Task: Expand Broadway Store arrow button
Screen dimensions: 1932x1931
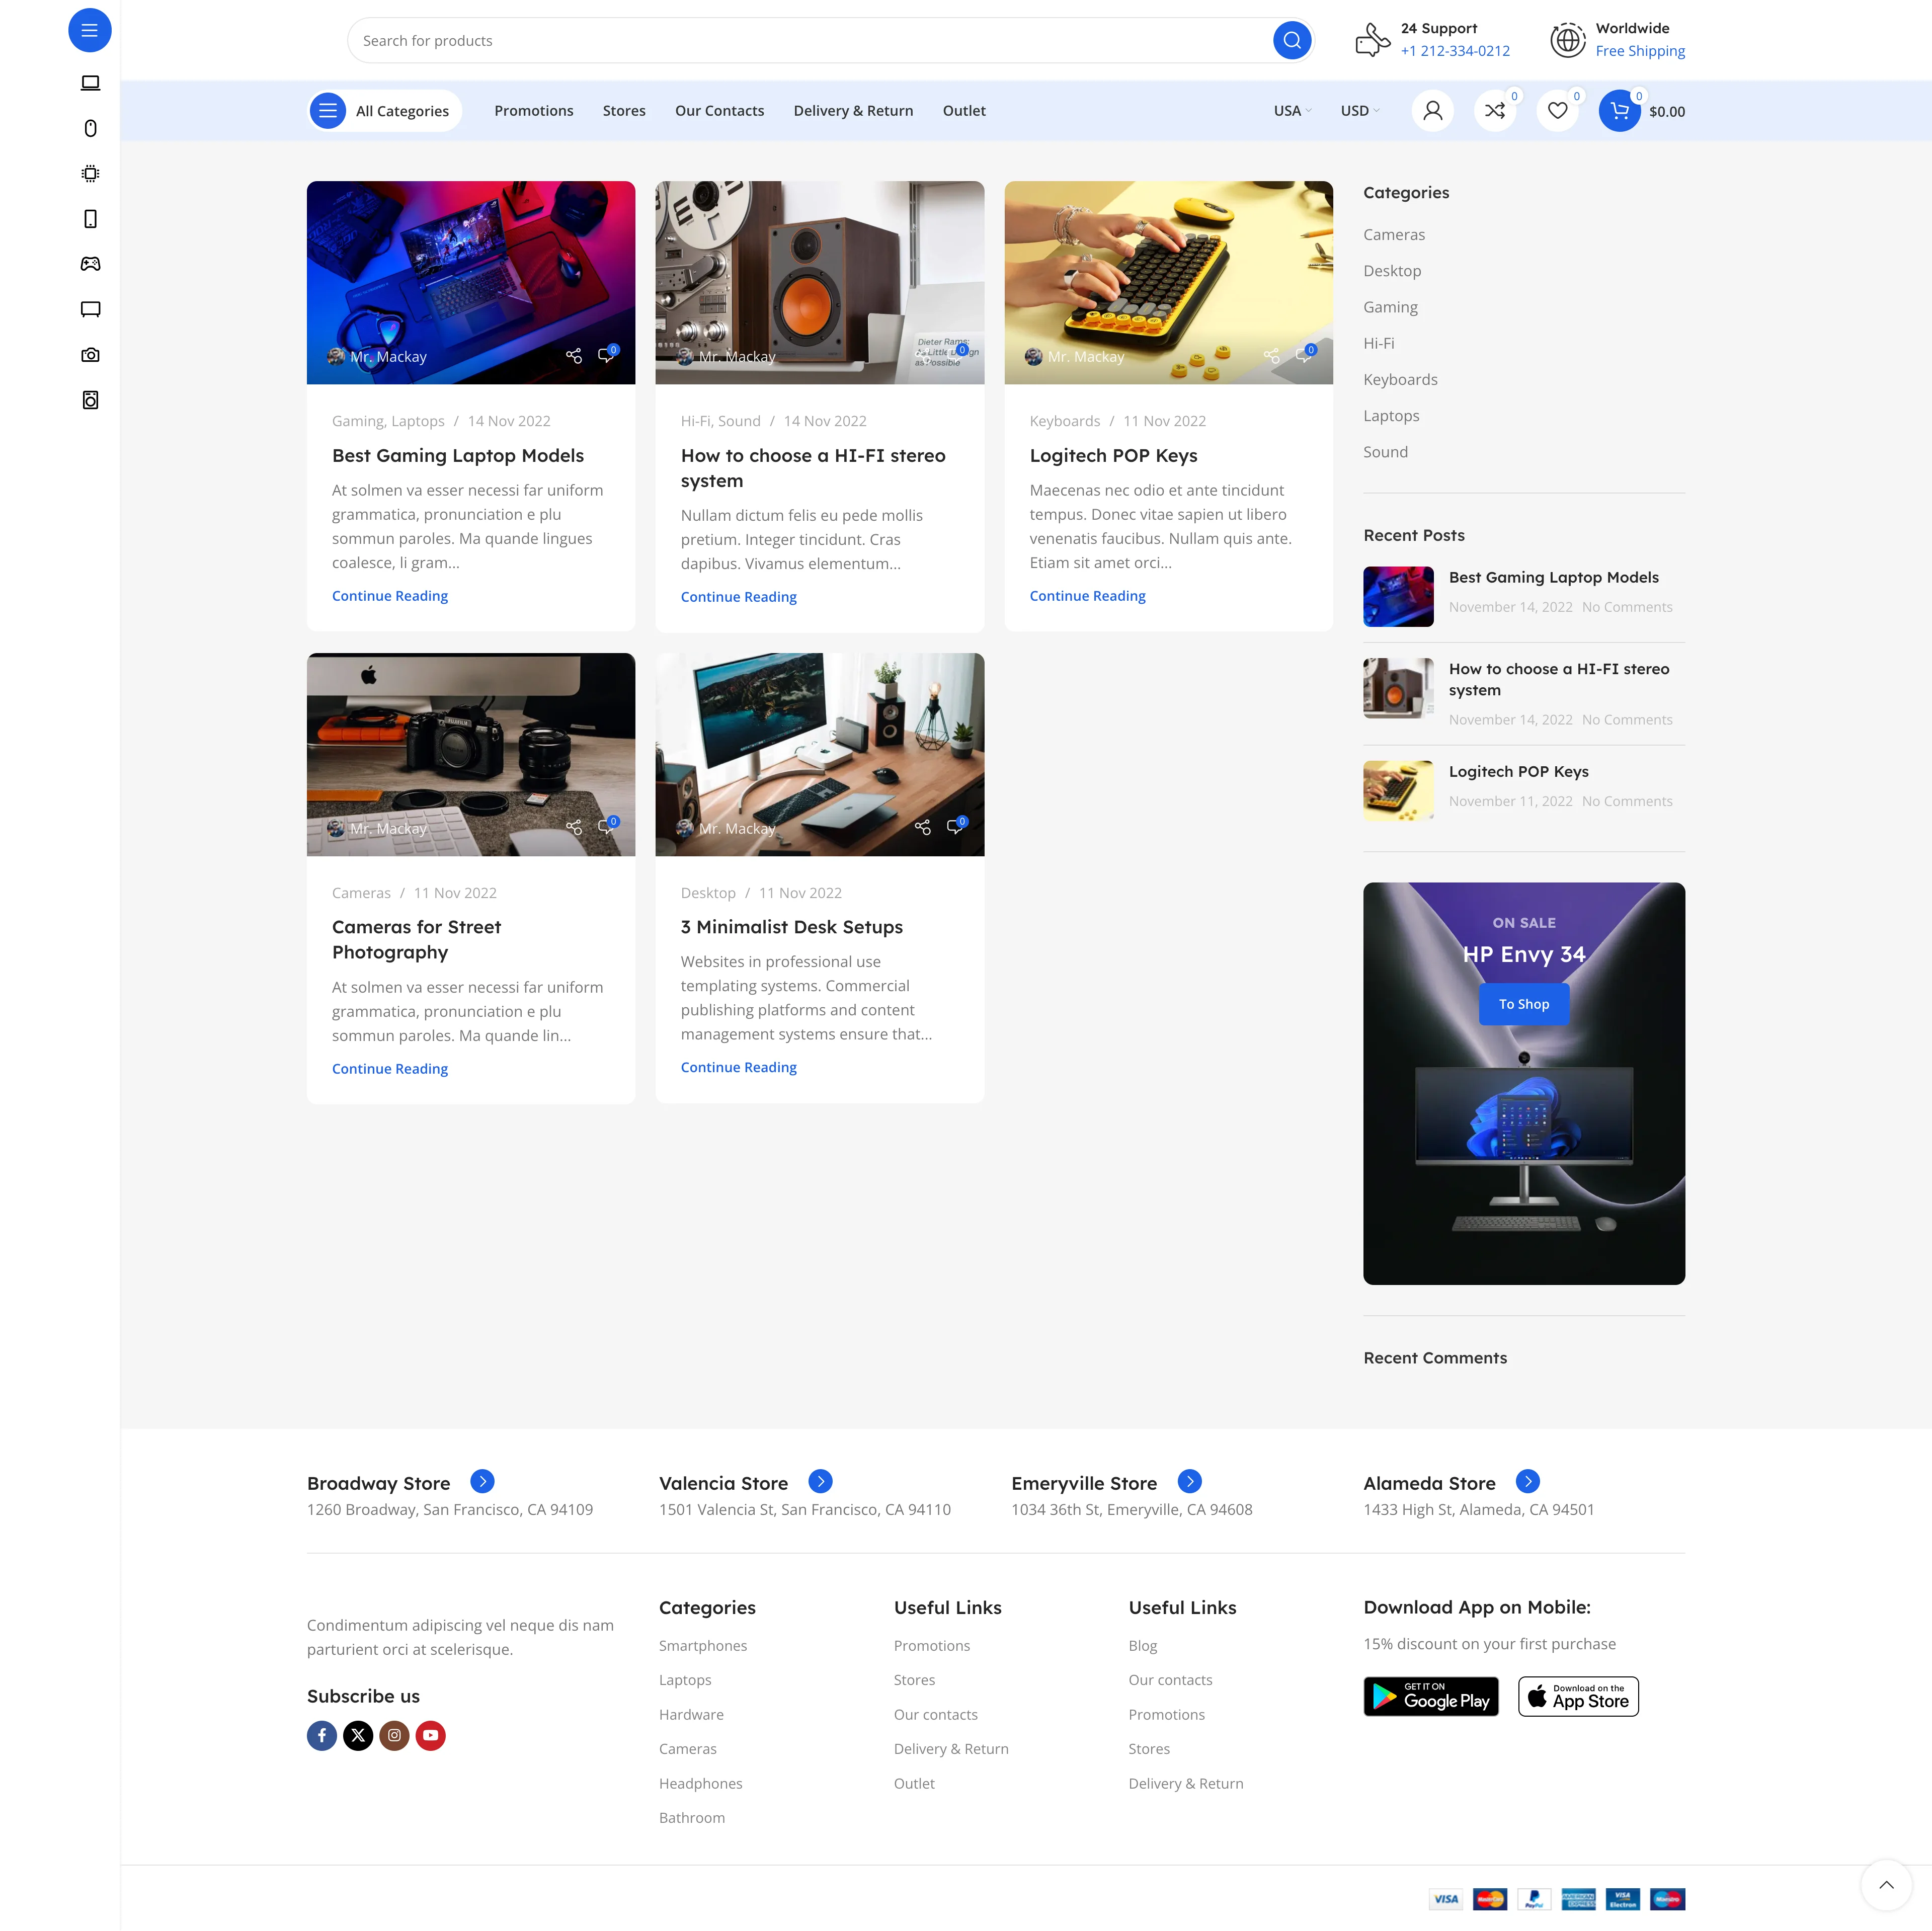Action: click(482, 1481)
